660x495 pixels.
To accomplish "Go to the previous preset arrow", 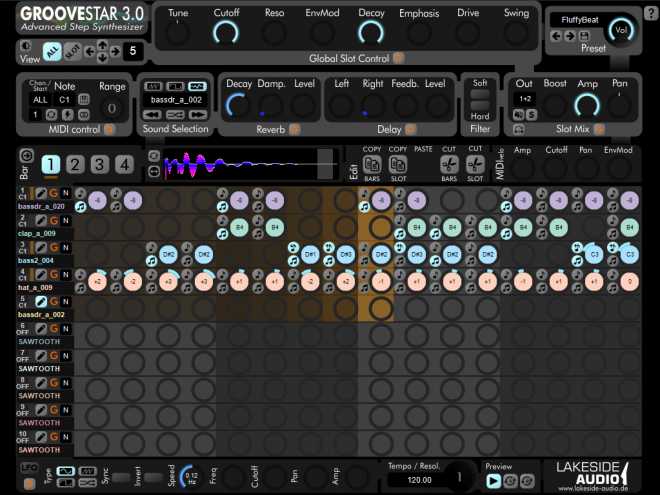I will pos(556,36).
